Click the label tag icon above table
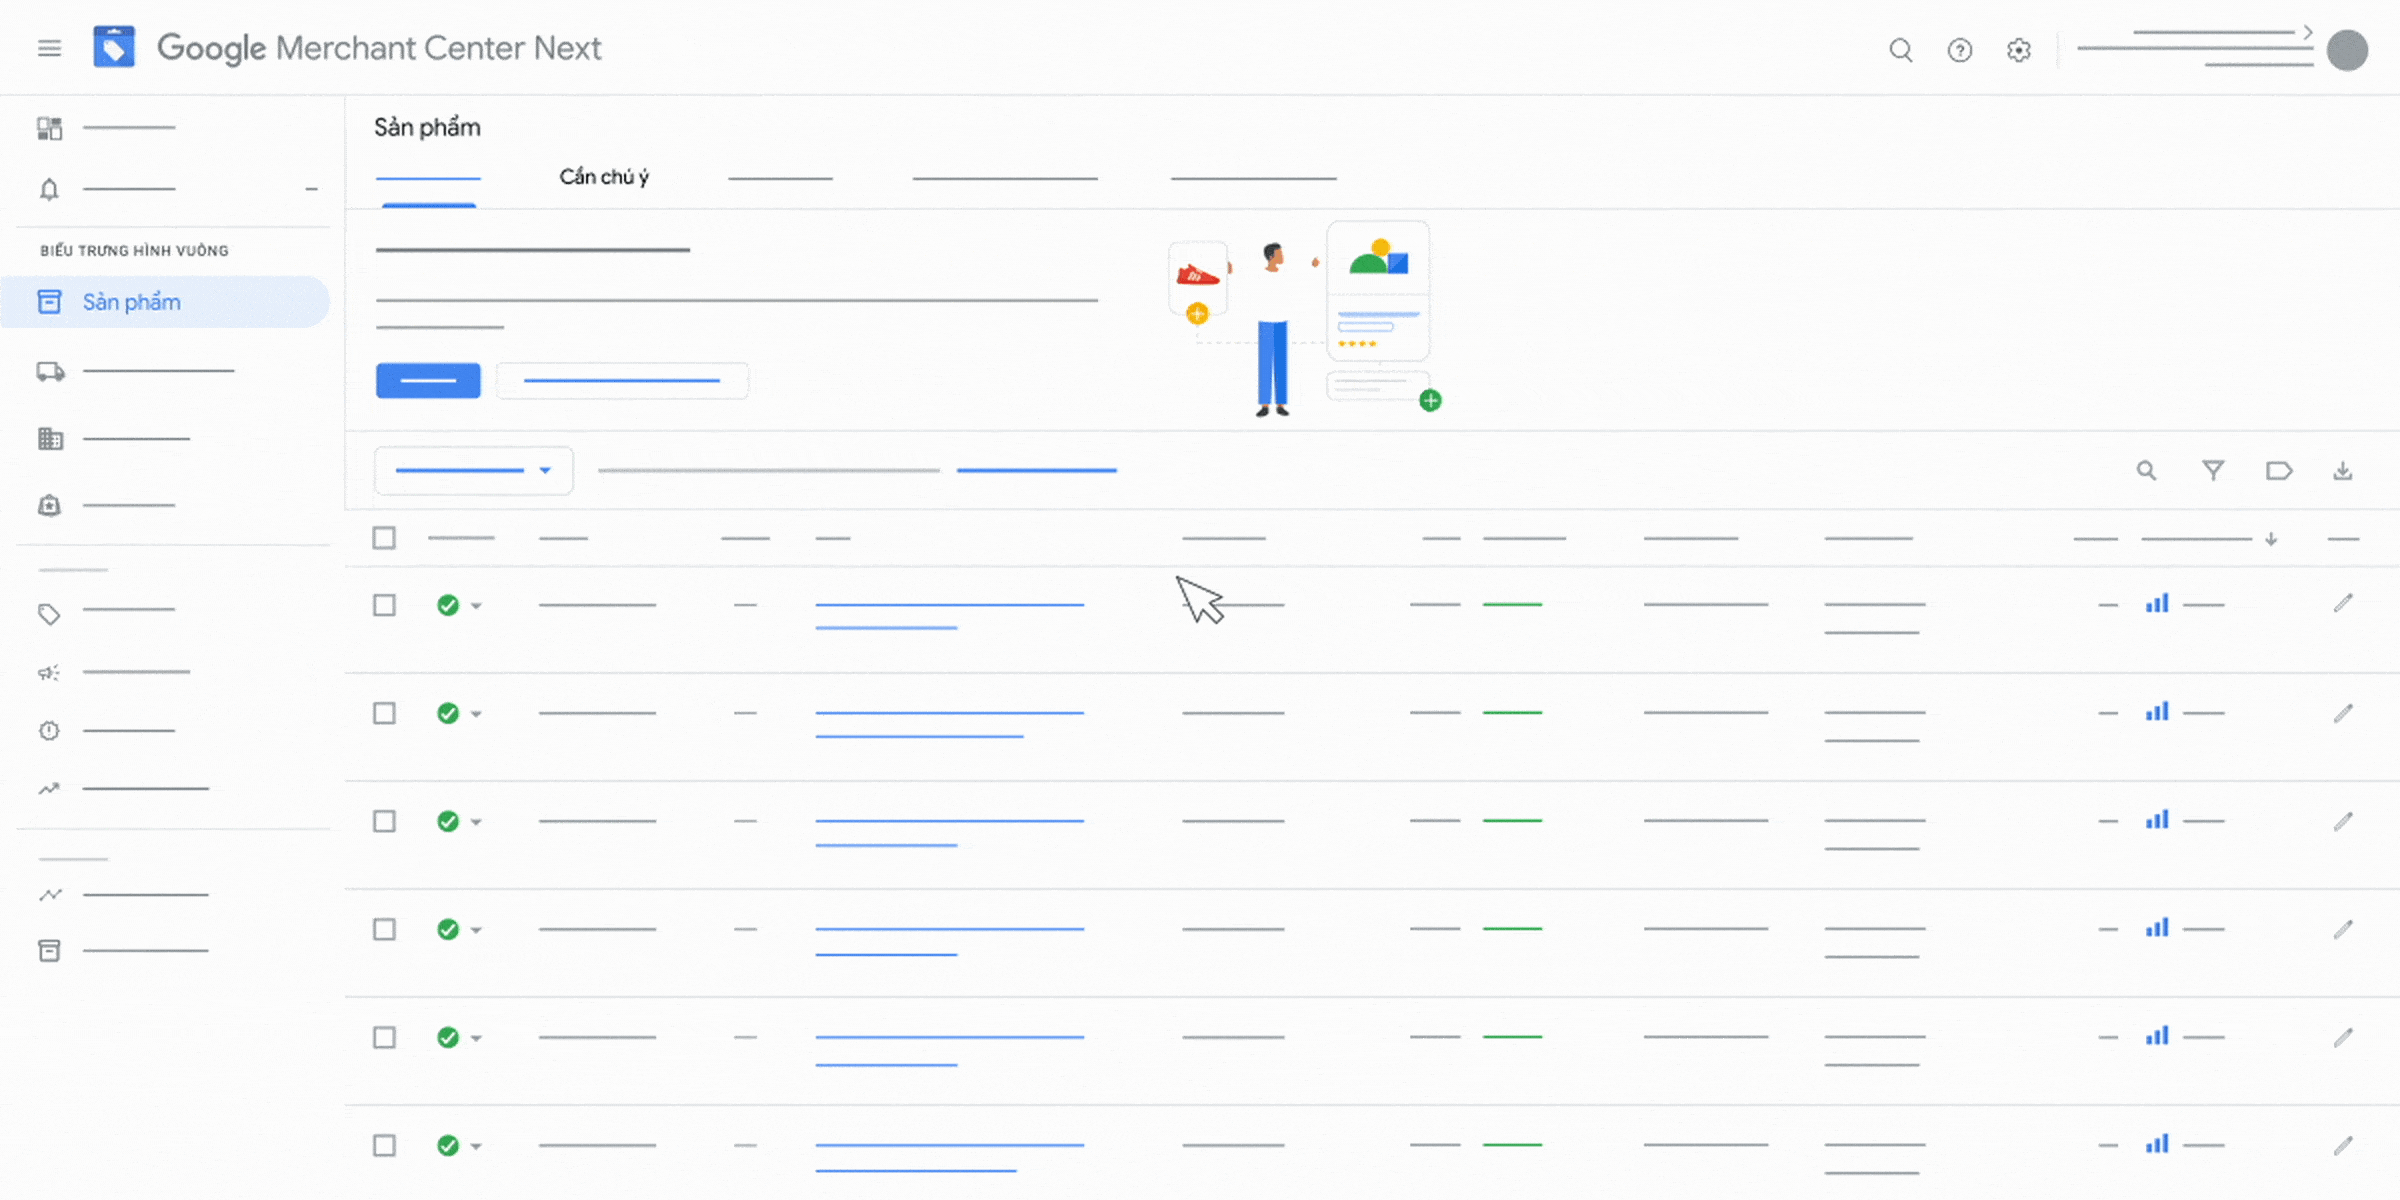Screen dimensions: 2400x1200 2278,470
